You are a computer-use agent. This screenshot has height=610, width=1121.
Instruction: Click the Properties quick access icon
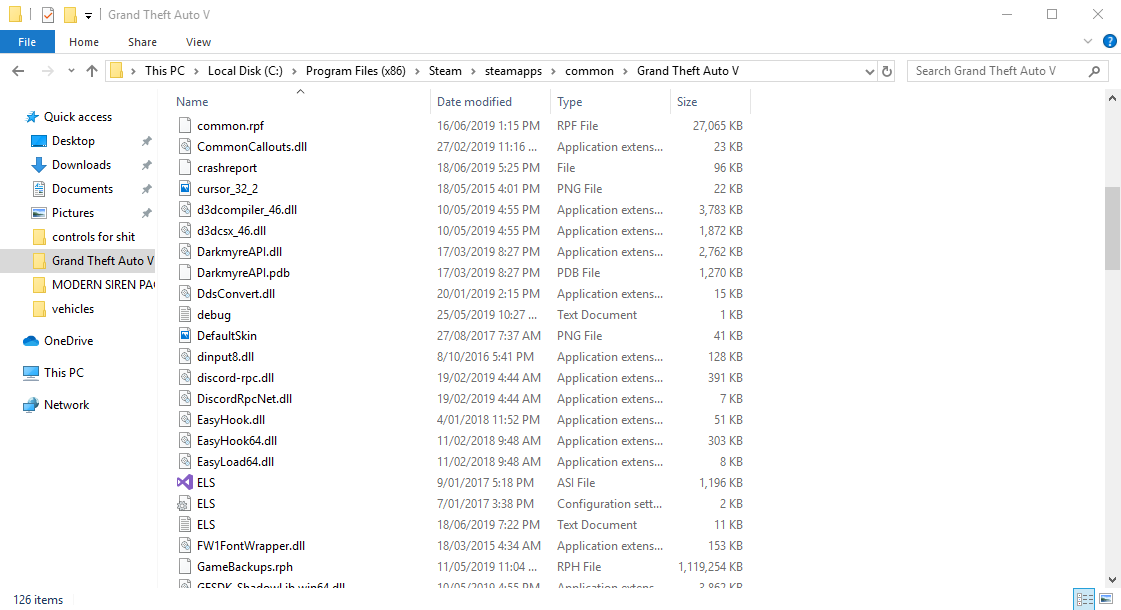47,14
